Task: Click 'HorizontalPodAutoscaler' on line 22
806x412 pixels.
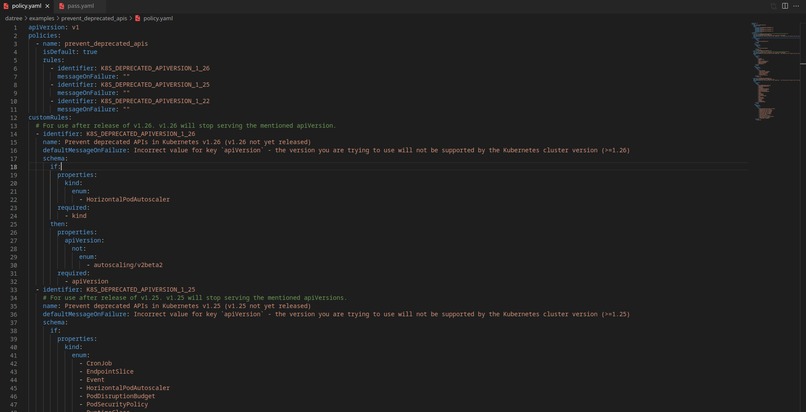Action: (128, 200)
